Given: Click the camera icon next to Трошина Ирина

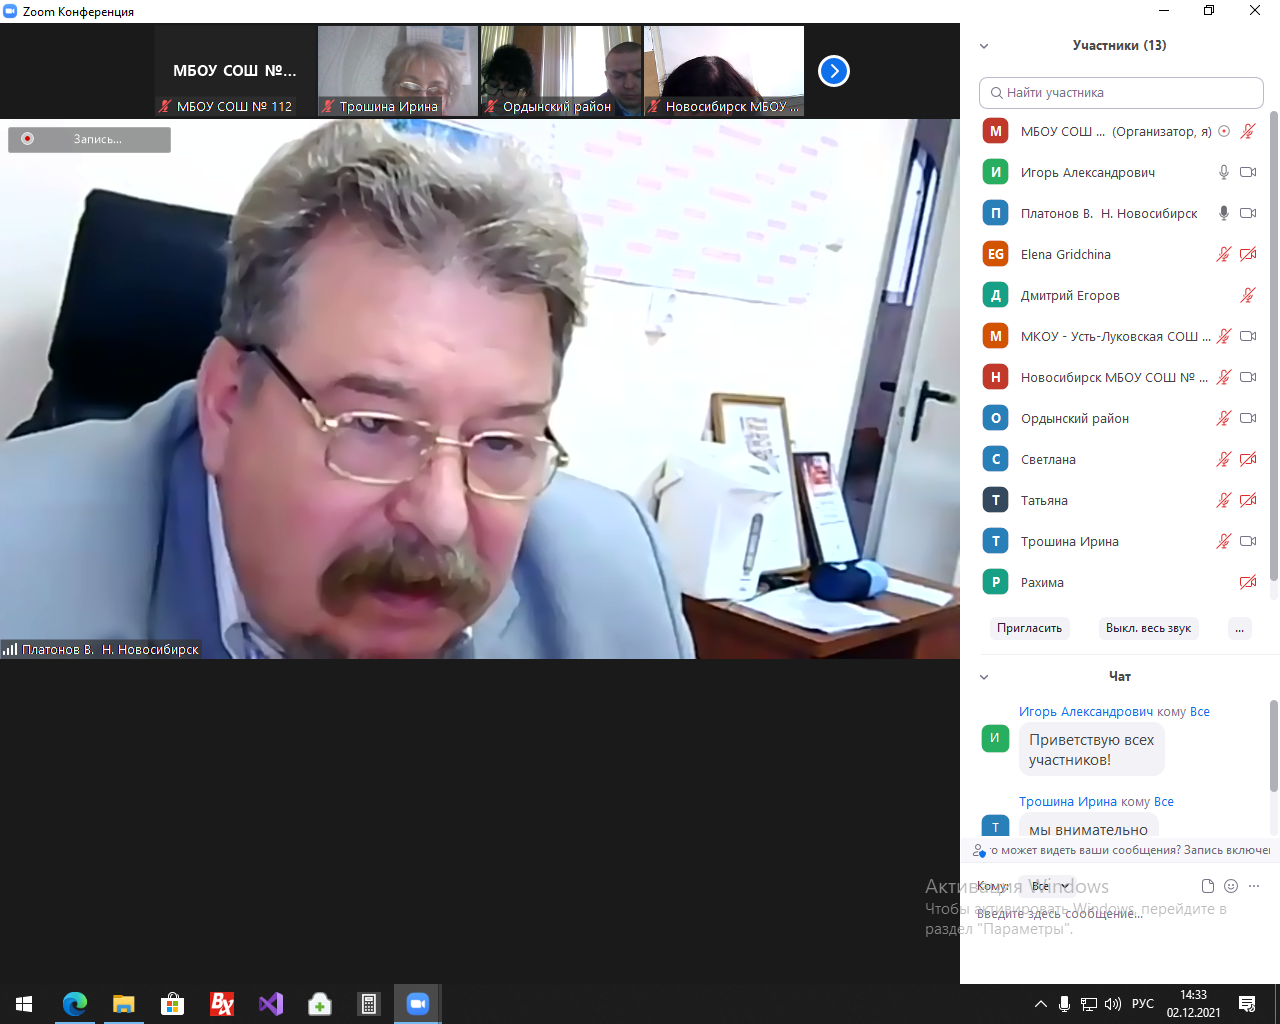Looking at the screenshot, I should coord(1247,541).
